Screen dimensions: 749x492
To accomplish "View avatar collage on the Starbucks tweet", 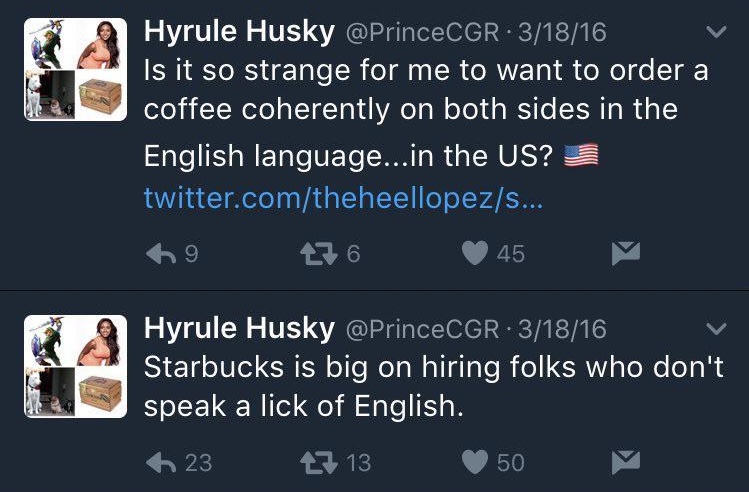I will [75, 366].
